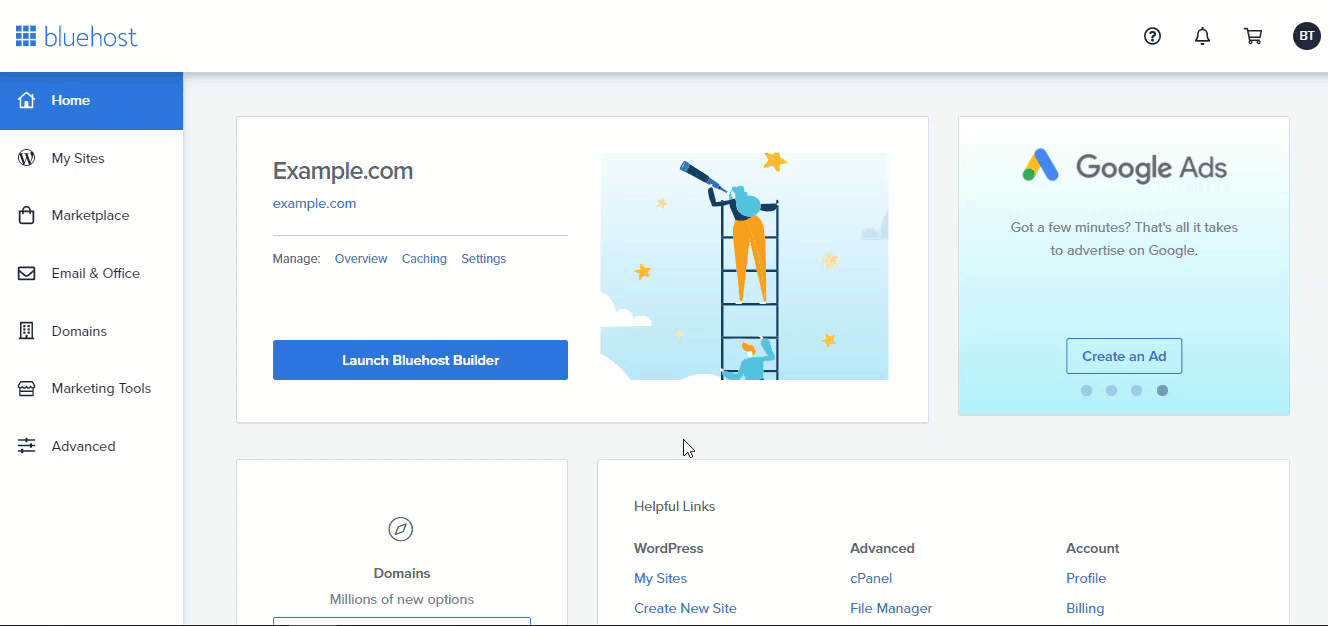The image size is (1328, 626).
Task: Open the Caching management tab
Action: click(x=424, y=258)
